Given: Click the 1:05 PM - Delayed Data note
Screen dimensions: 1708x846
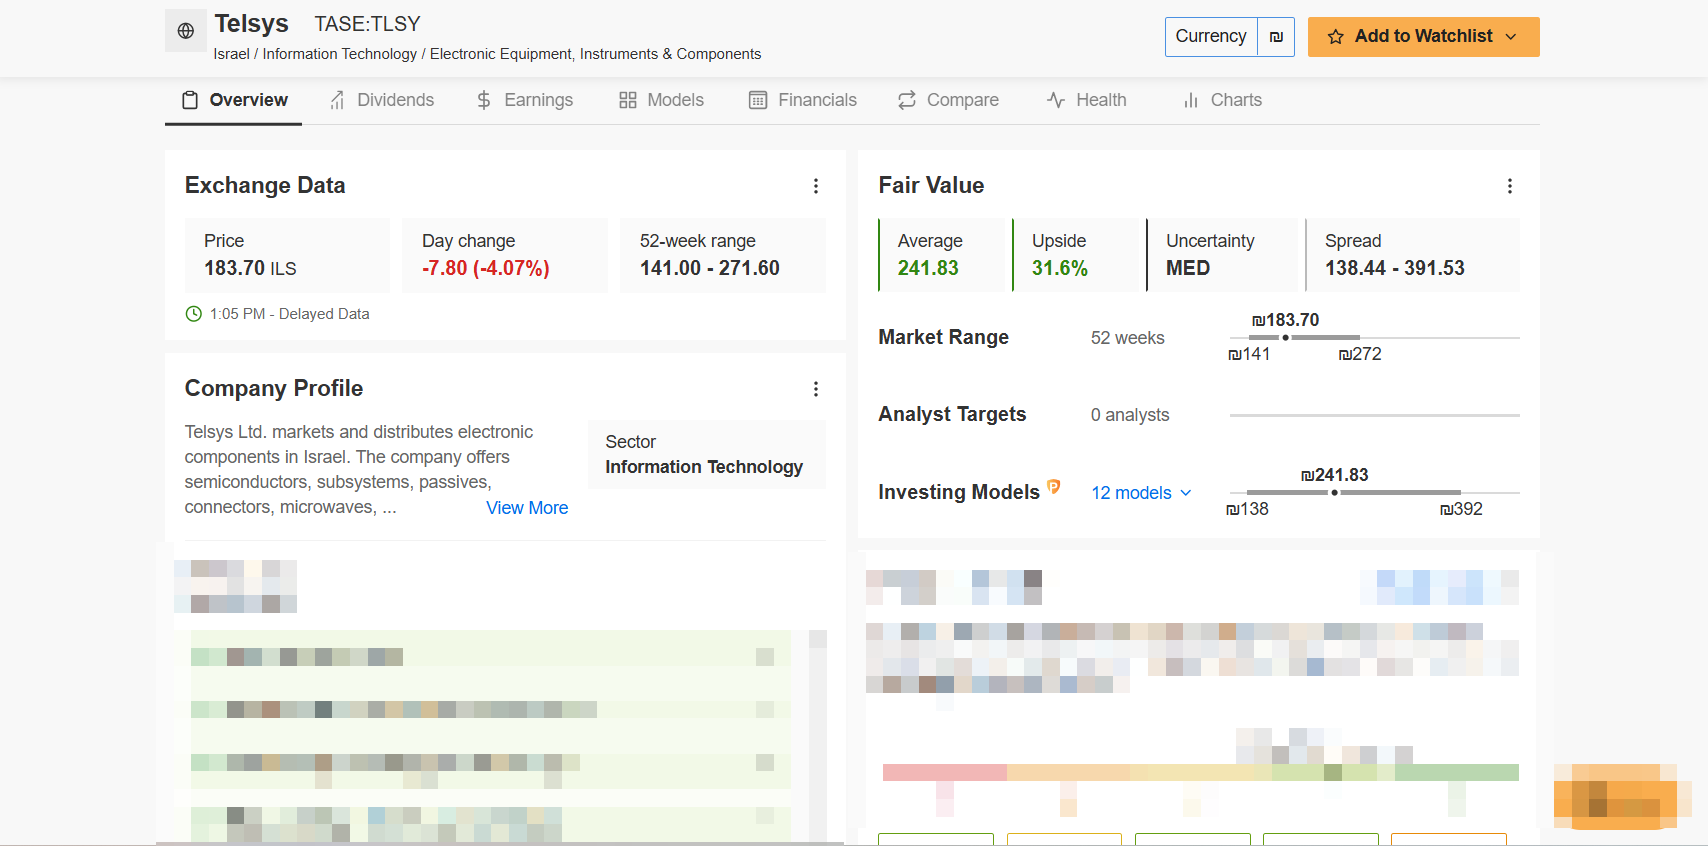Looking at the screenshot, I should point(289,314).
